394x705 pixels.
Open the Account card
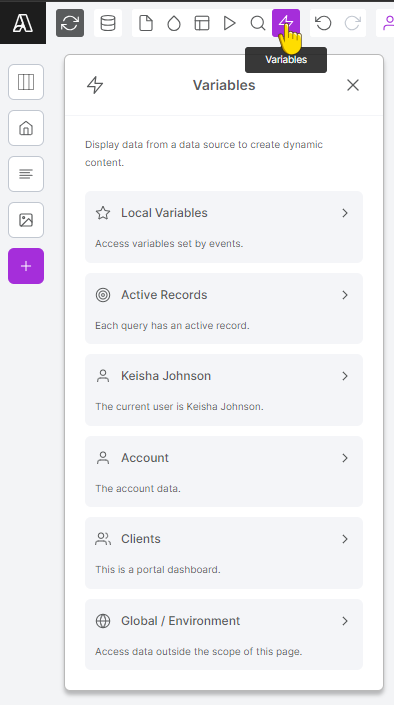click(x=224, y=471)
